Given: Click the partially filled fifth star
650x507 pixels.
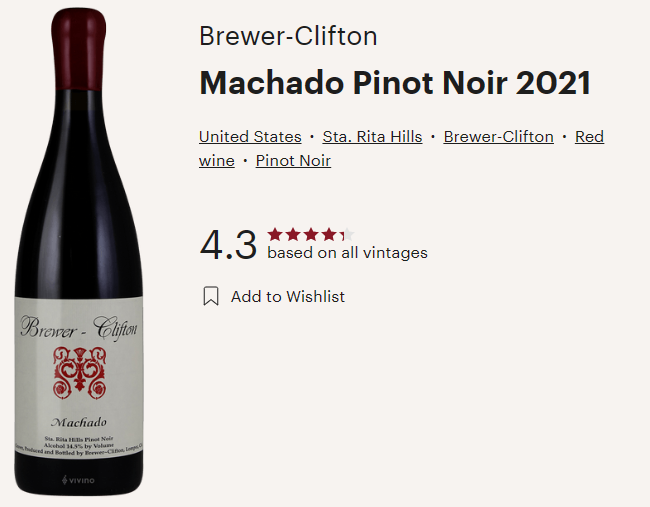Looking at the screenshot, I should tap(346, 235).
